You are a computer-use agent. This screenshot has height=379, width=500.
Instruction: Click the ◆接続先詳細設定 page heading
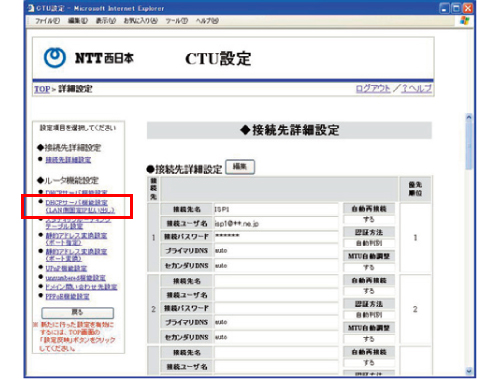(289, 130)
